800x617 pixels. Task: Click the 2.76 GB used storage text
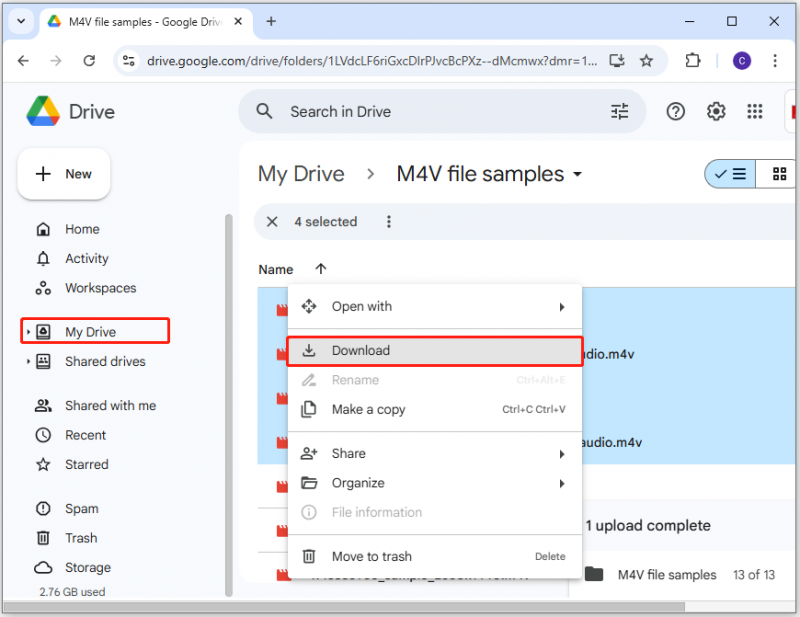(72, 592)
